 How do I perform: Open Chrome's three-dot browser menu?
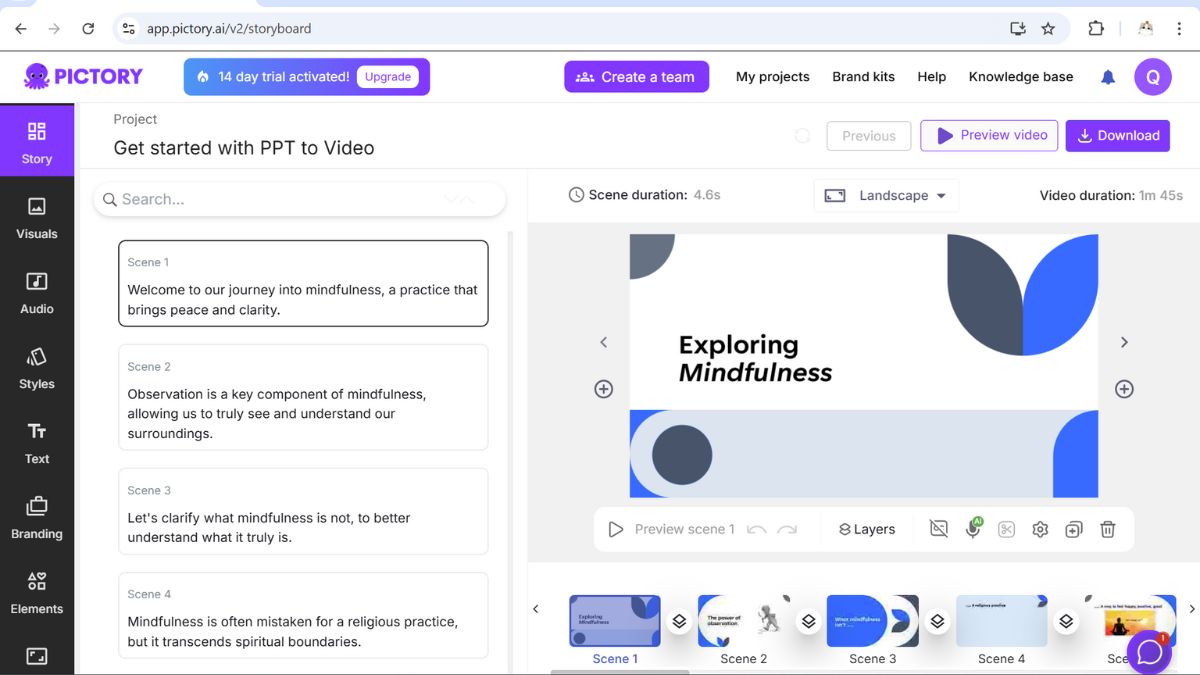pos(1180,28)
